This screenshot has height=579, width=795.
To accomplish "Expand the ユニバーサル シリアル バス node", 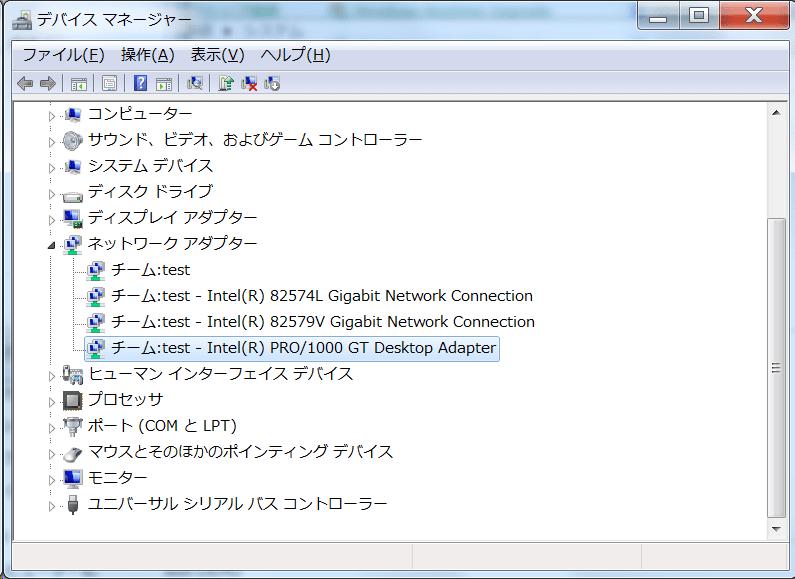I will click(x=51, y=505).
